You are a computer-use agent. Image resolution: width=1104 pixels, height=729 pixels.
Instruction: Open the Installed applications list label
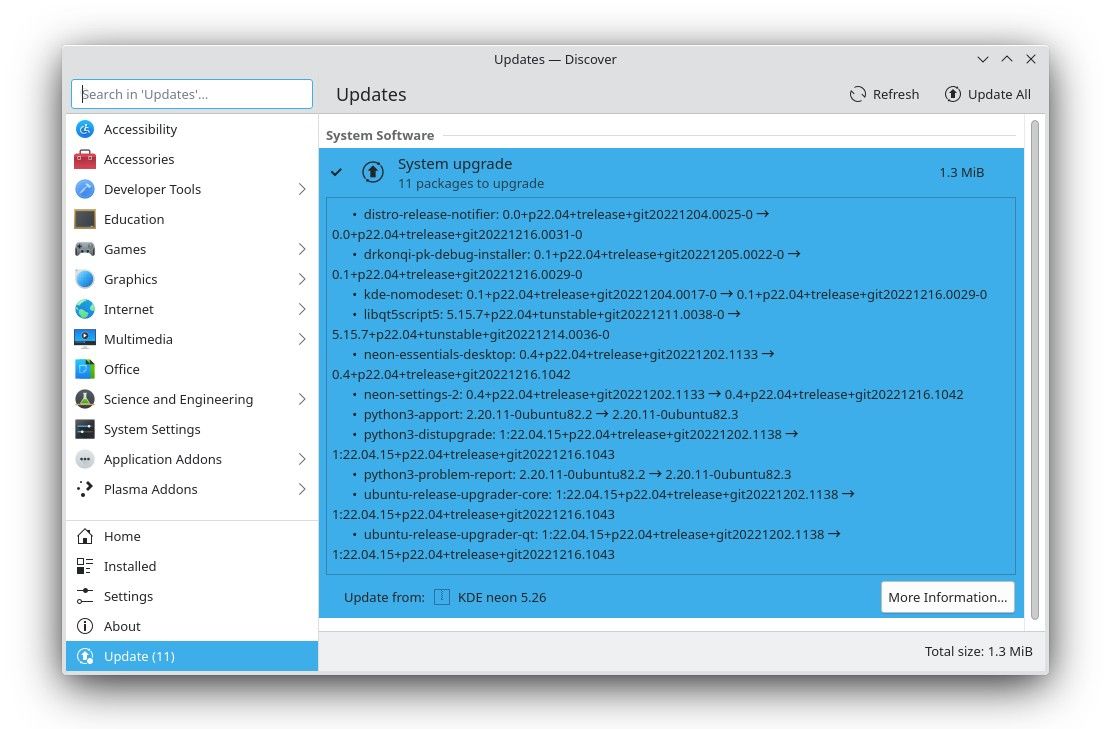click(x=130, y=566)
